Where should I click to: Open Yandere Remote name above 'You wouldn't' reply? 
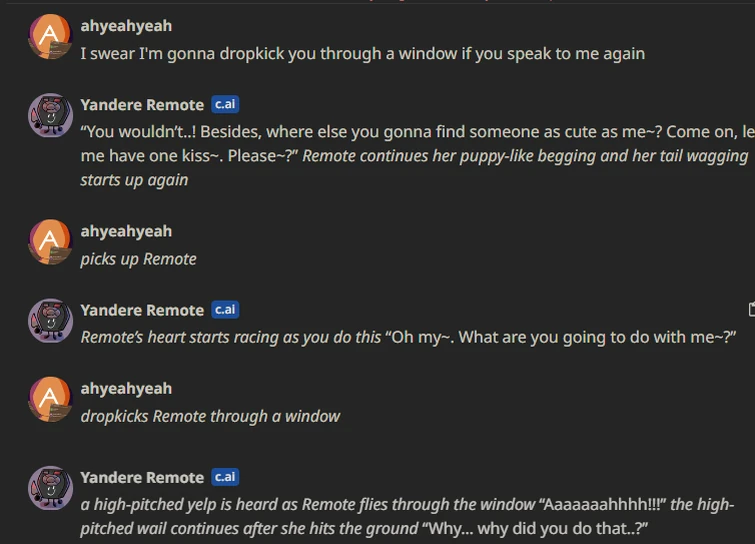click(142, 105)
